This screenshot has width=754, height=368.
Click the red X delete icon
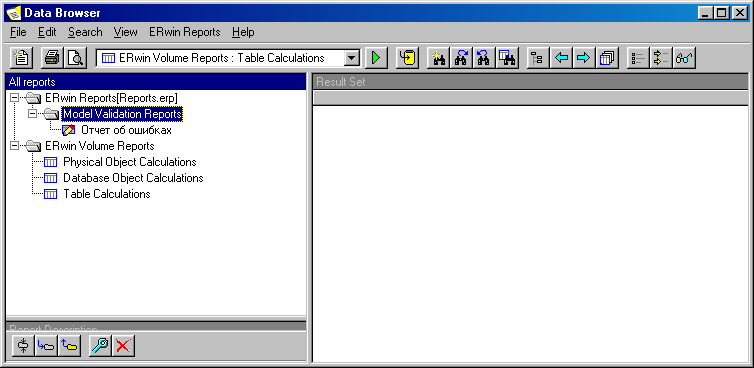click(124, 345)
